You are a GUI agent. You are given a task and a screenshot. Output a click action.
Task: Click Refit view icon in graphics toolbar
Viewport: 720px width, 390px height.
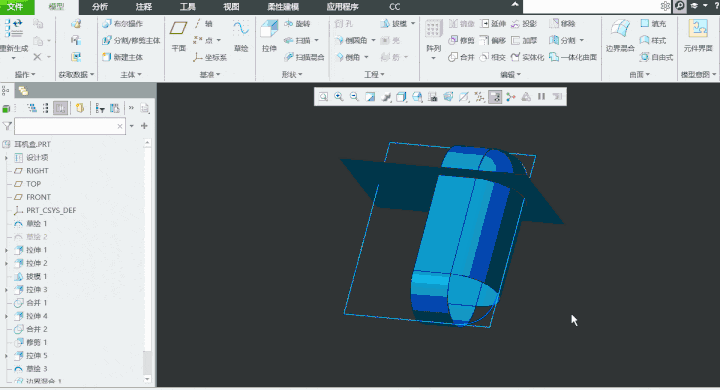tap(323, 96)
